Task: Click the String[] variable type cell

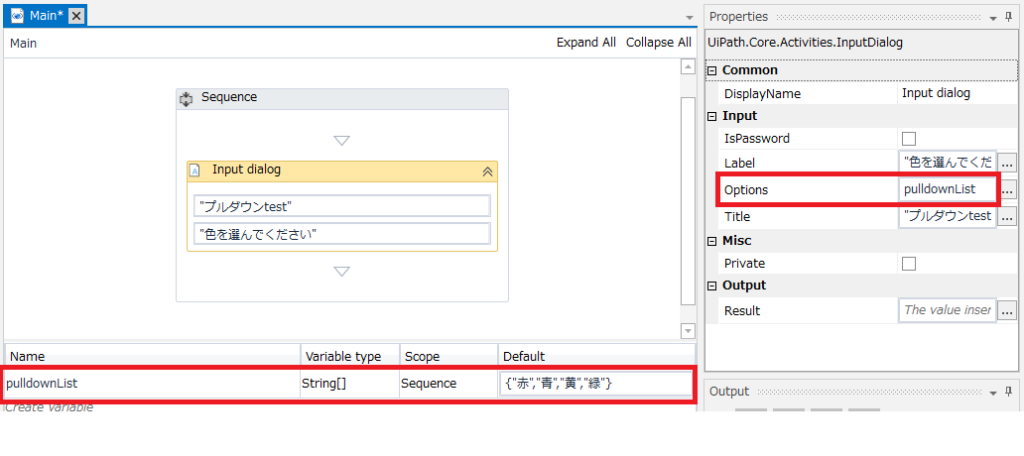Action: click(349, 383)
